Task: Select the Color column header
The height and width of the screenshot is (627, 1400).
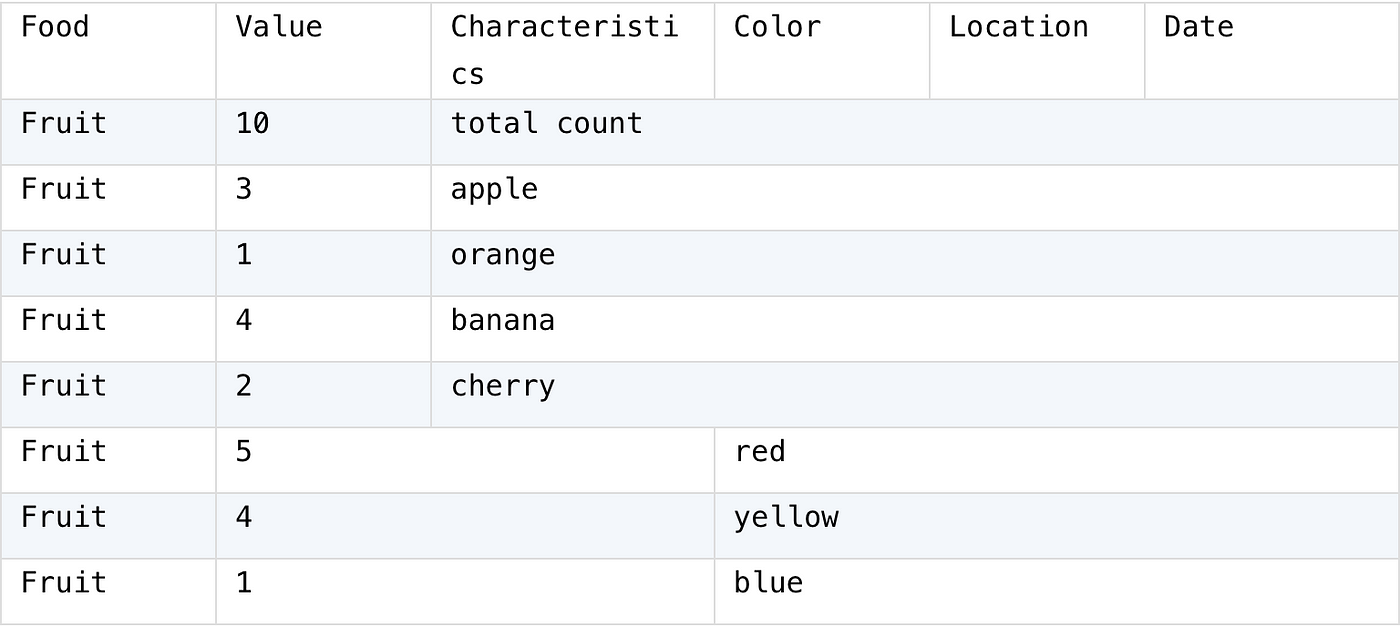Action: coord(822,51)
